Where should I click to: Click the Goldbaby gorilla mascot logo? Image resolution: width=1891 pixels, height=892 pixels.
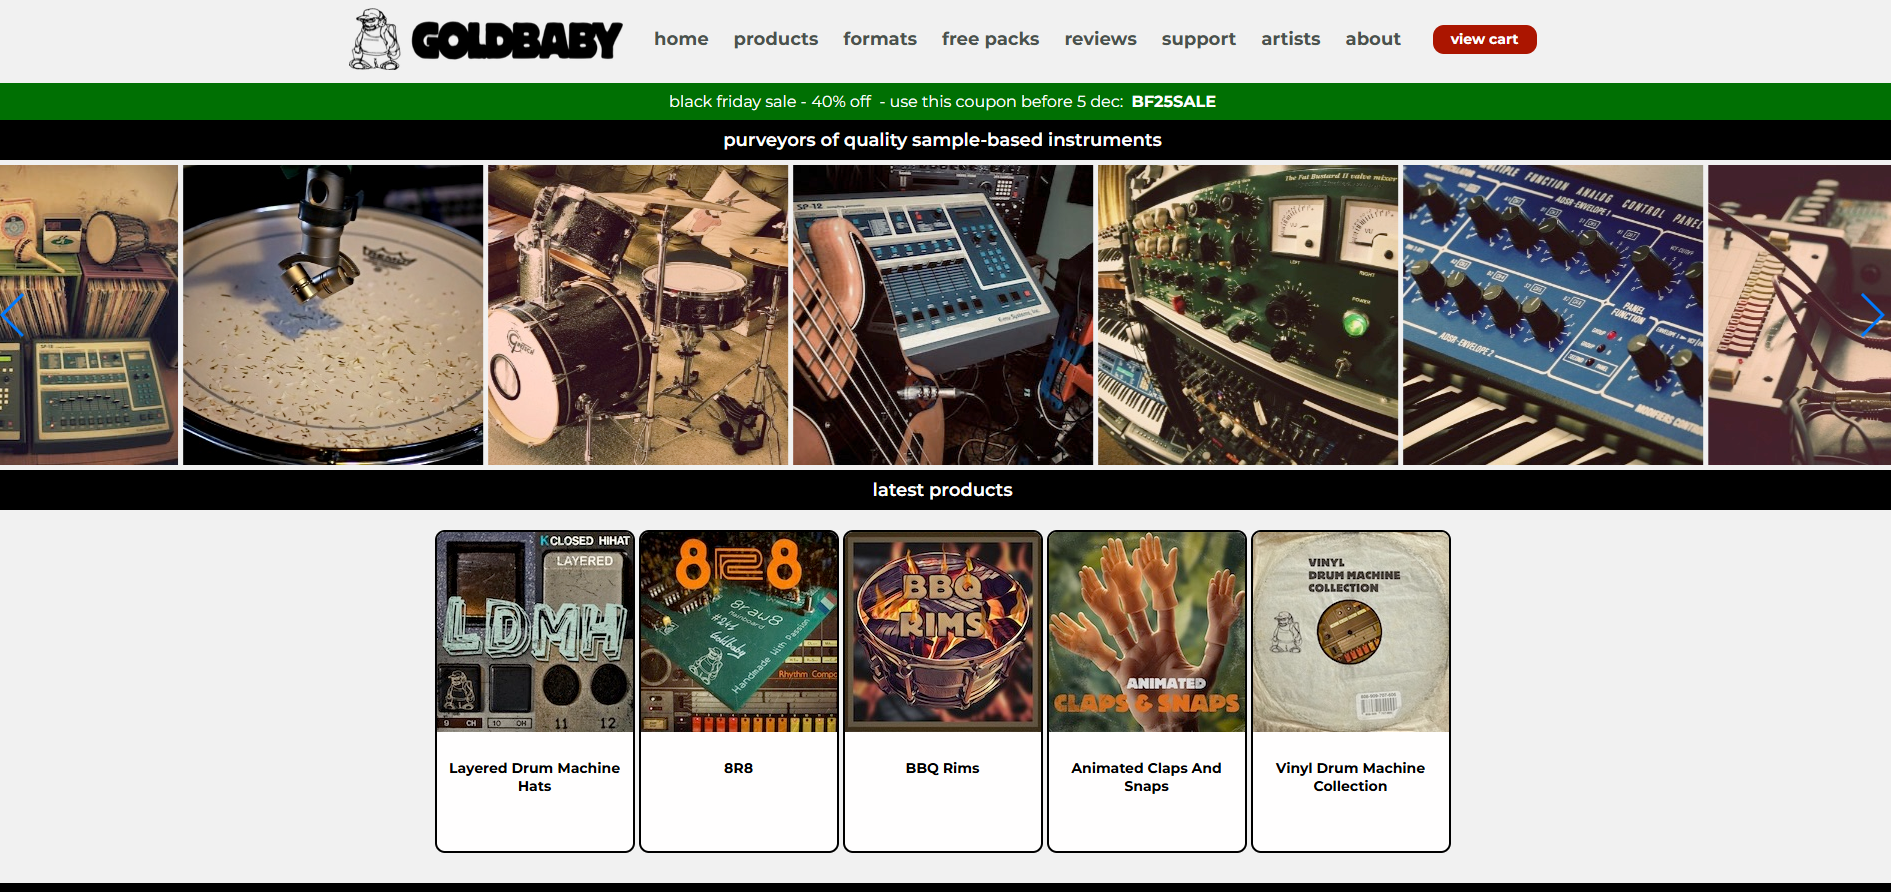point(375,40)
